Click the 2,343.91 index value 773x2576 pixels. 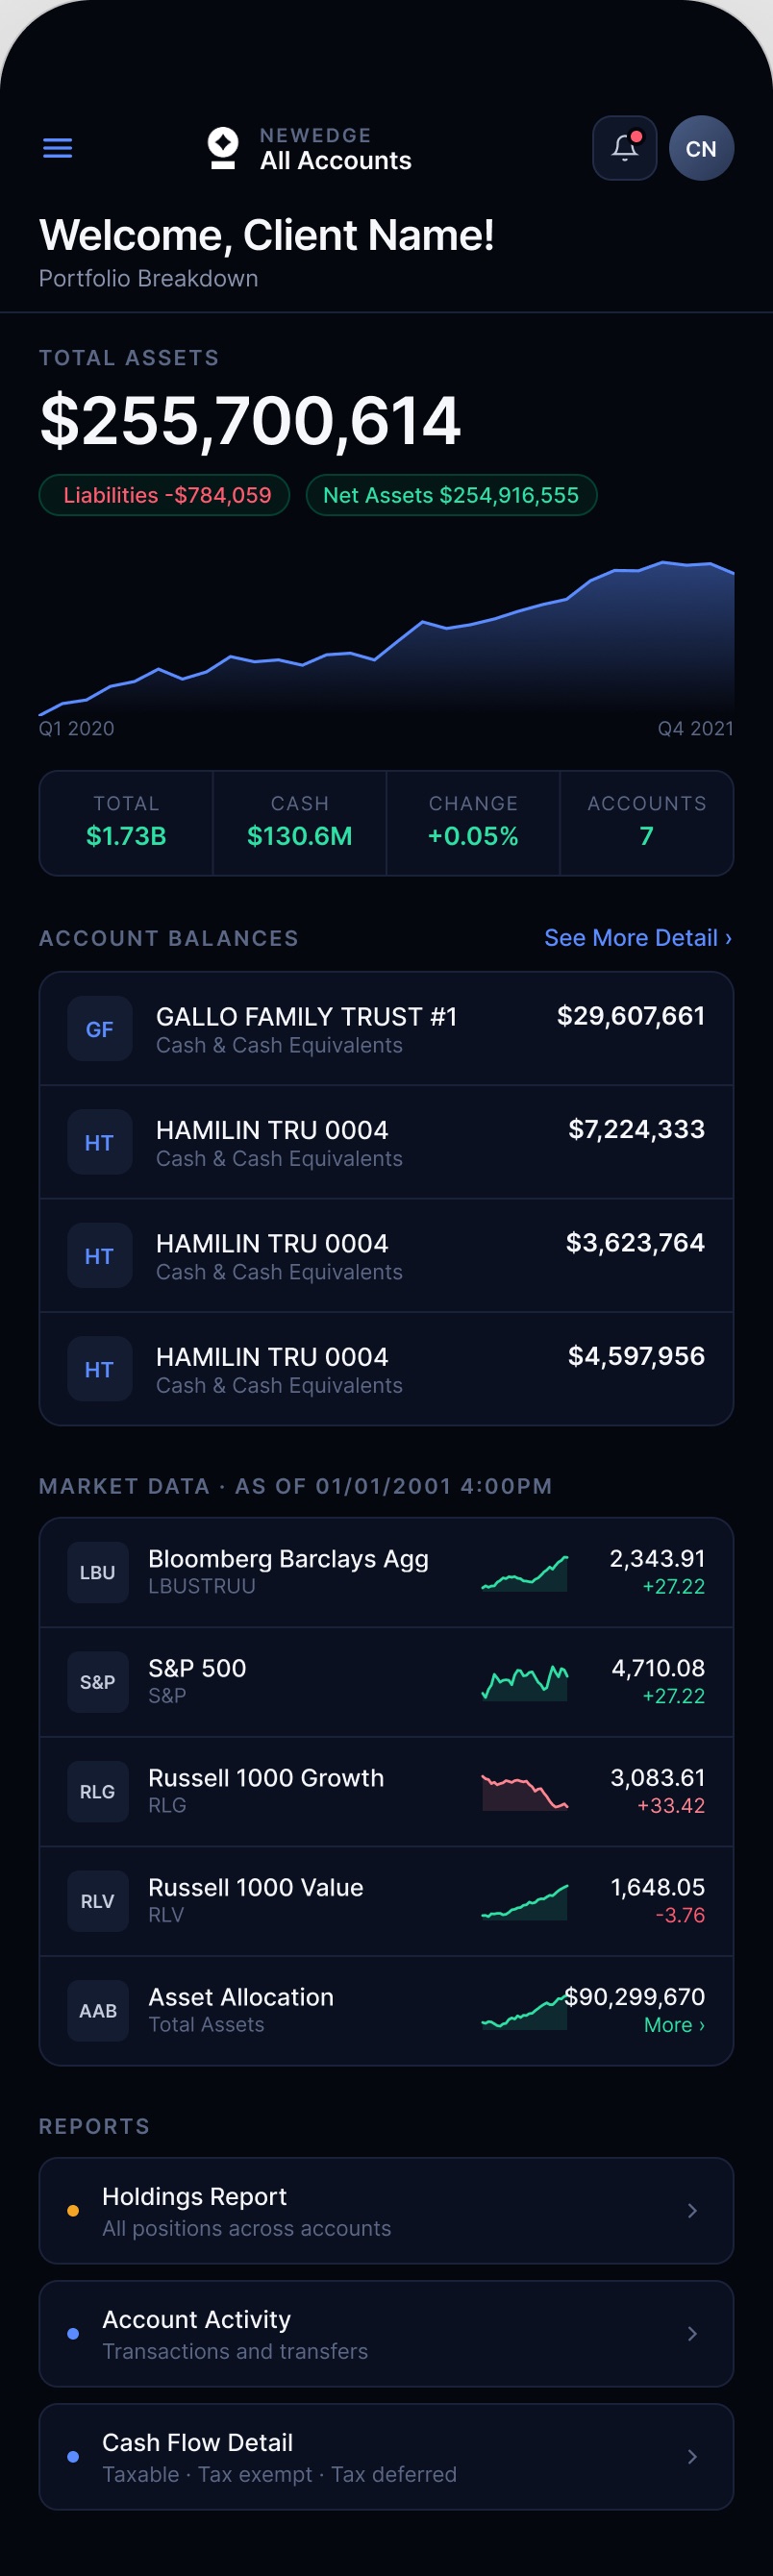[657, 1559]
